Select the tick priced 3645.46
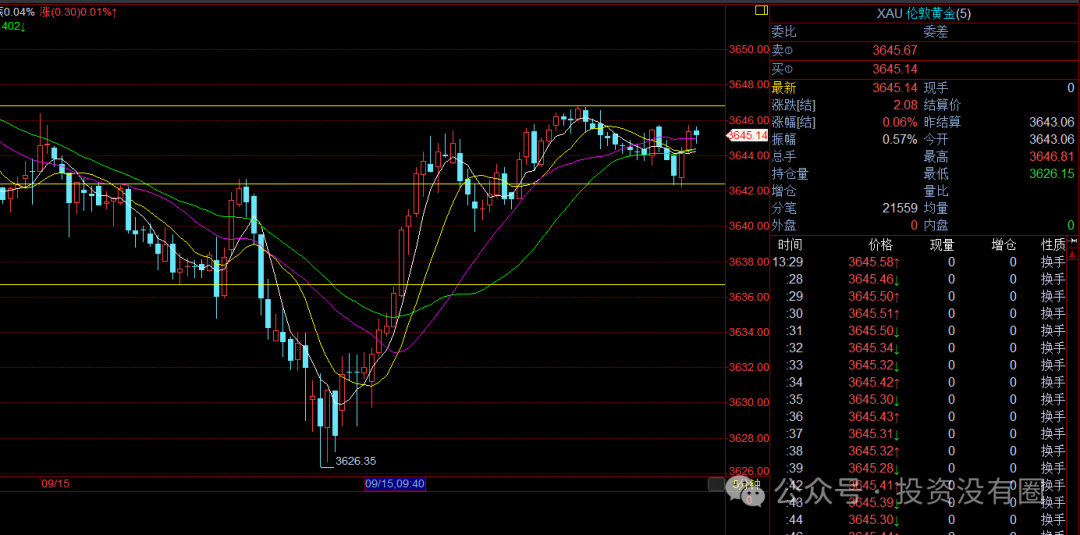 pos(874,279)
